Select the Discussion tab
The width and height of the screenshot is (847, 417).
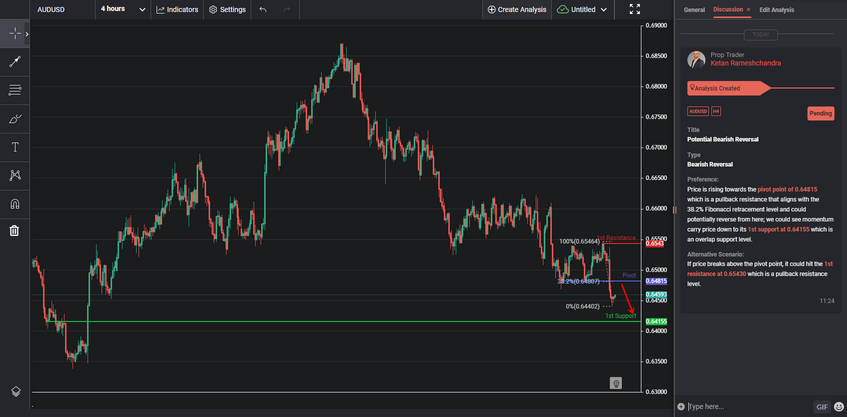(x=728, y=10)
